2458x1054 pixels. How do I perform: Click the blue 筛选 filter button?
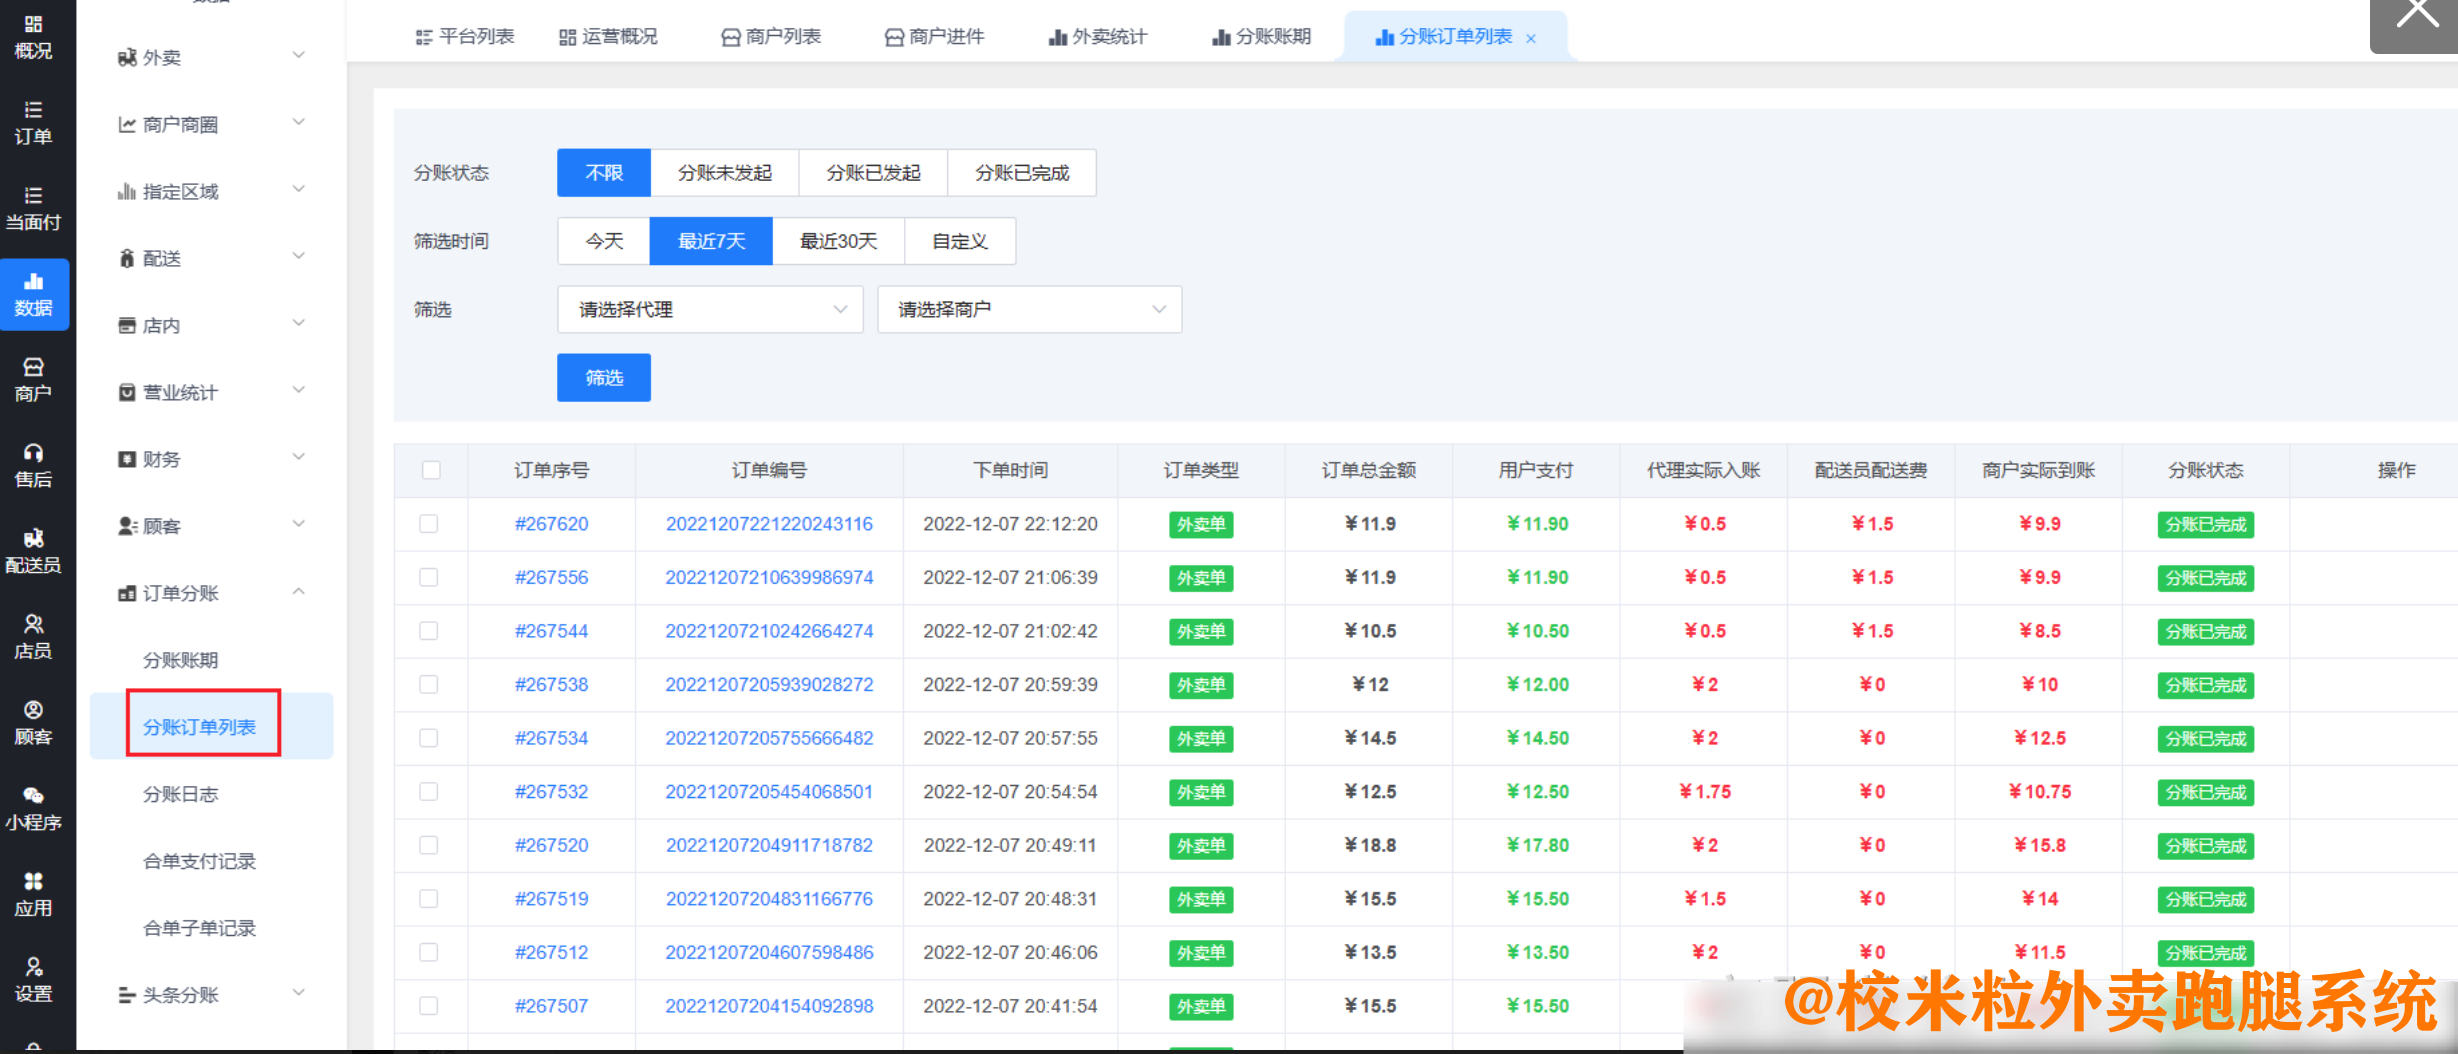(603, 377)
